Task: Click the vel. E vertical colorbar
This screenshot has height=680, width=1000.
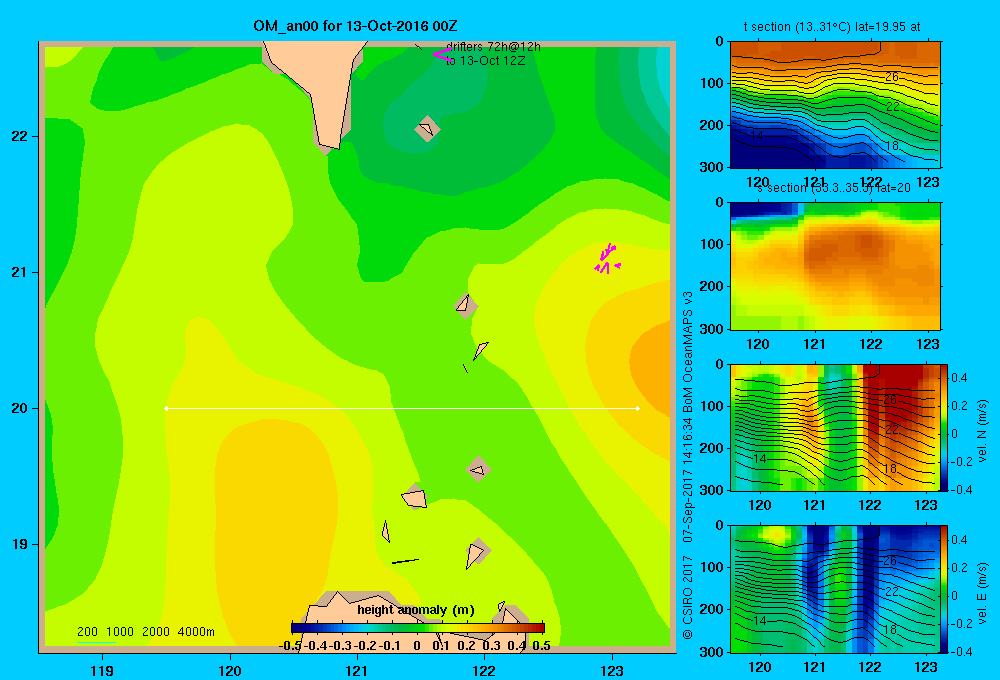Action: tap(945, 589)
